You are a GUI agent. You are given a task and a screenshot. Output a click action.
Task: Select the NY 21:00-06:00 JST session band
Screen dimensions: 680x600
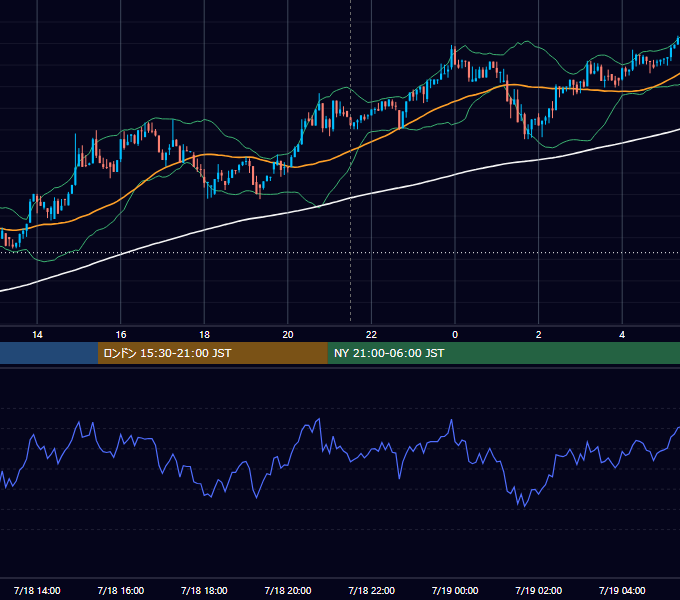[503, 353]
